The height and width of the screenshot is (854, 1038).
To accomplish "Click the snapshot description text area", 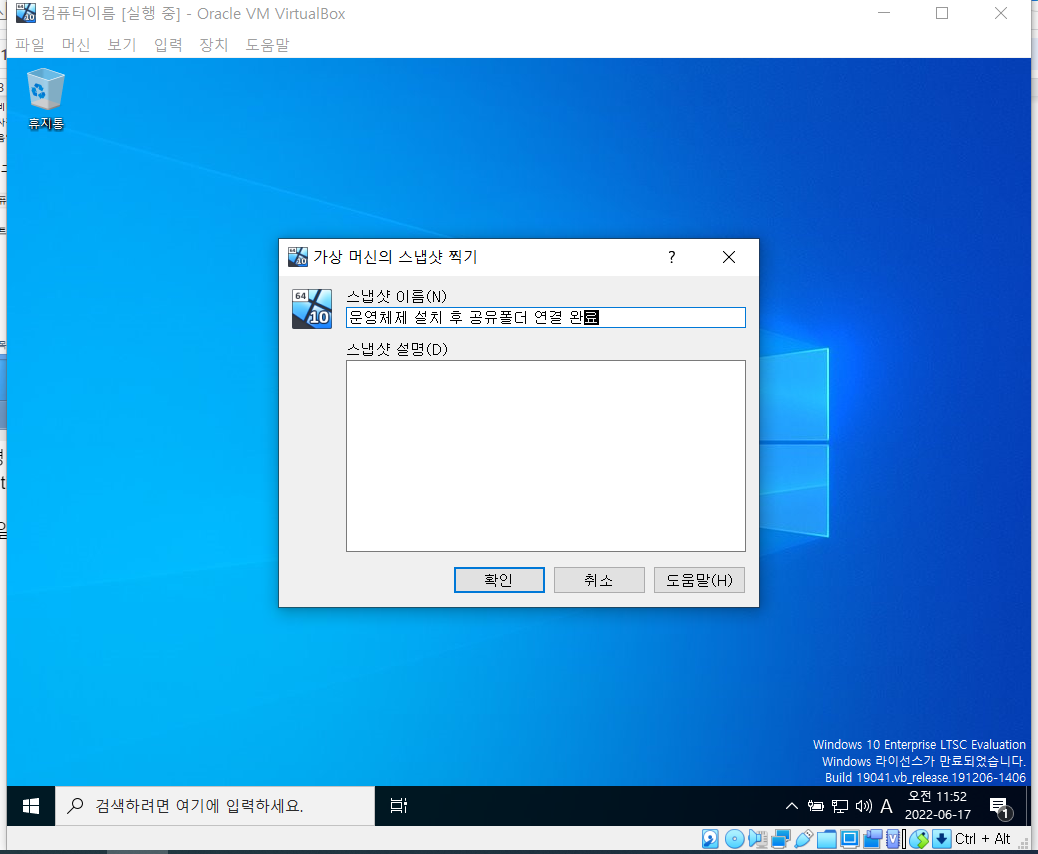I will point(545,455).
